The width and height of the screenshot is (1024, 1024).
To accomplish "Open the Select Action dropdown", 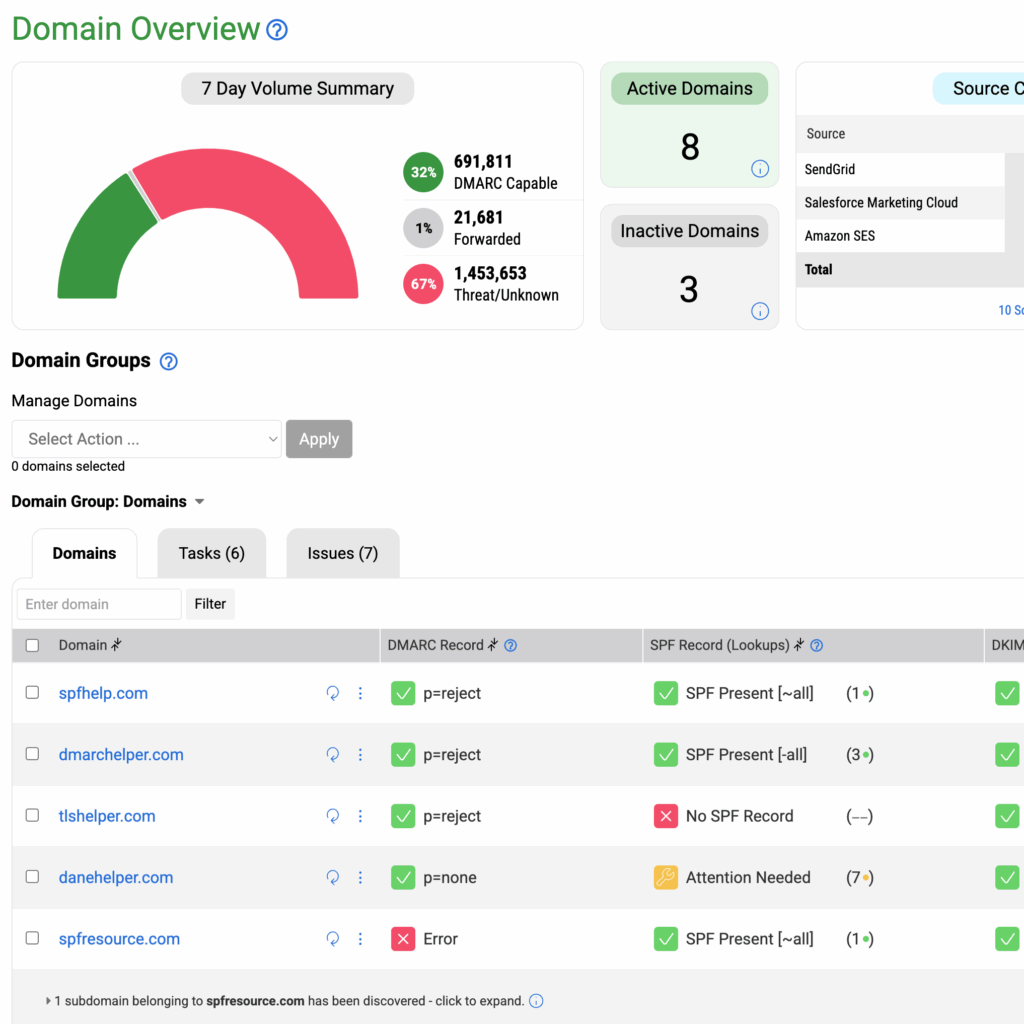I will [146, 439].
